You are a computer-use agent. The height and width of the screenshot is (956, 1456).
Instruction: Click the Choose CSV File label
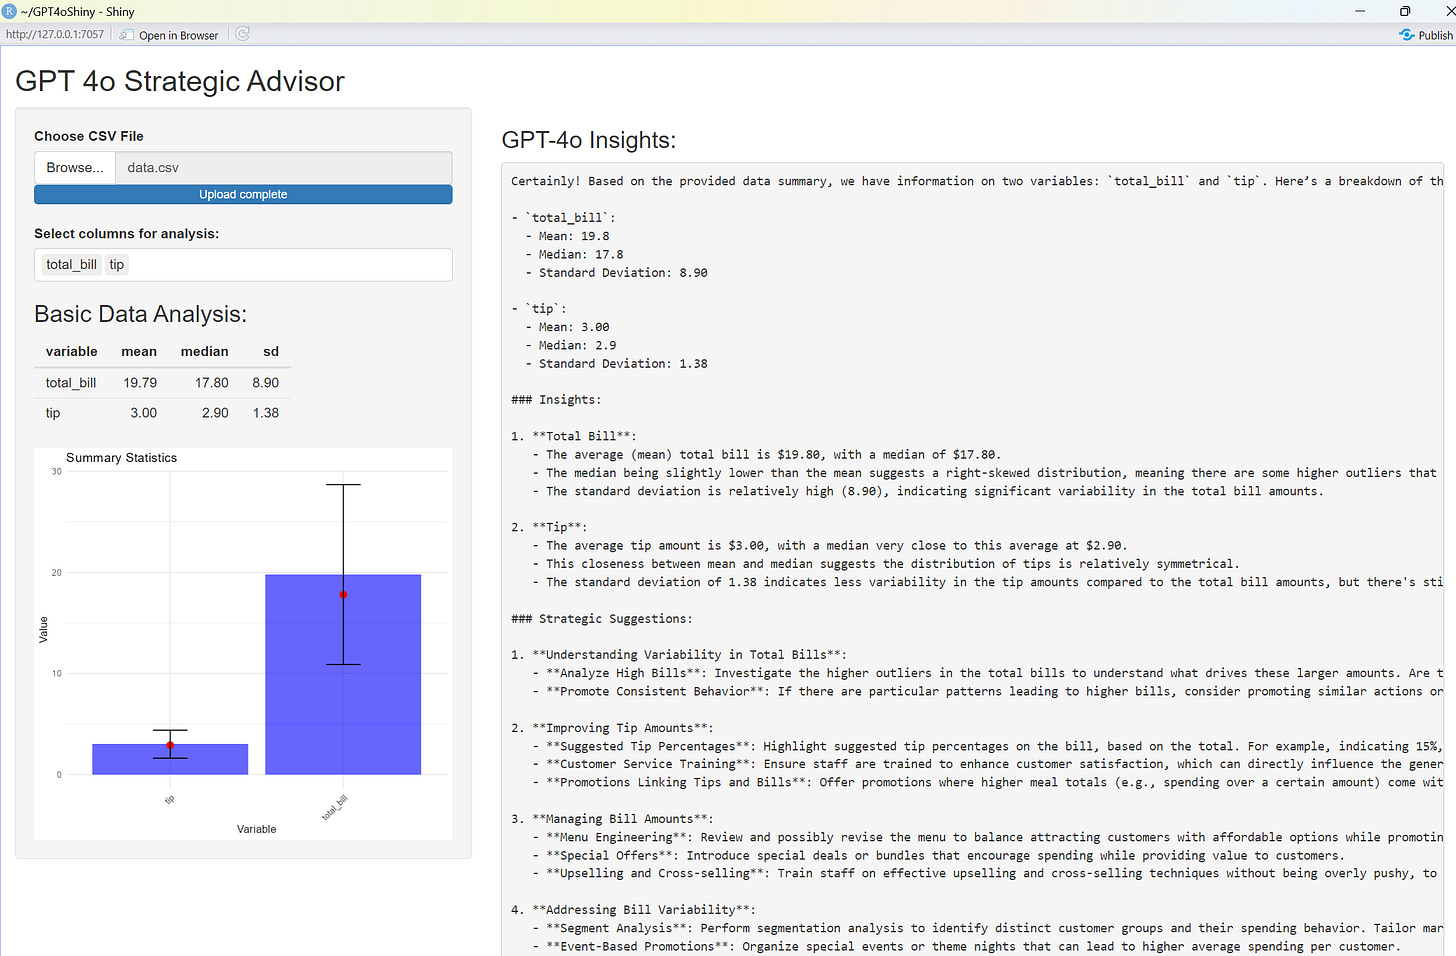point(89,136)
